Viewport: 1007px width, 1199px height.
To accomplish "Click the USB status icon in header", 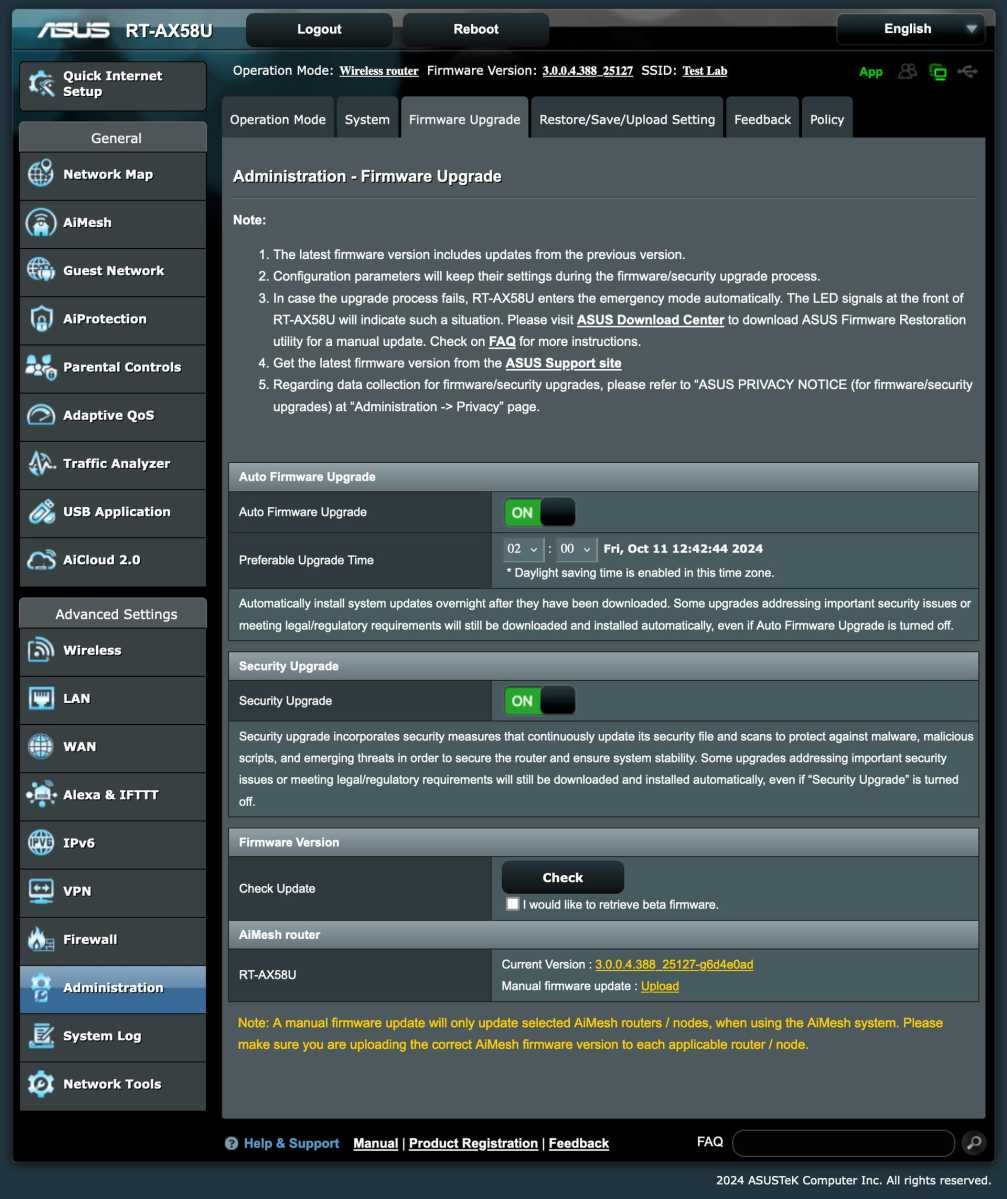I will [x=967, y=71].
